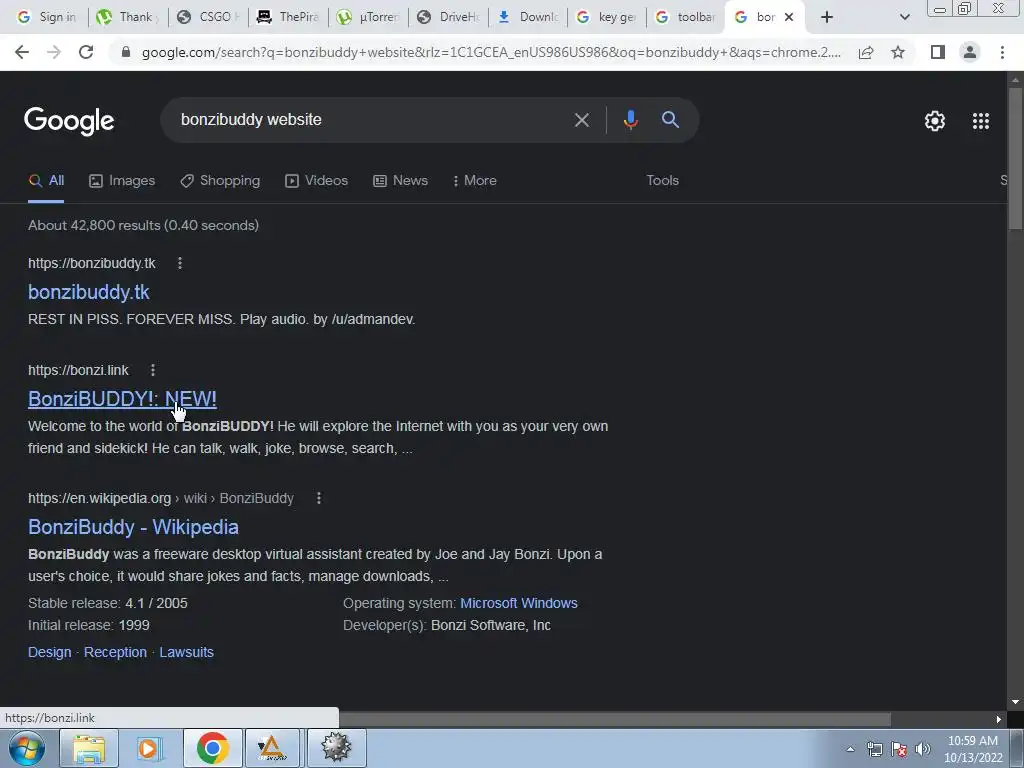Show hidden system tray icons
The width and height of the screenshot is (1024, 768).
coord(850,749)
